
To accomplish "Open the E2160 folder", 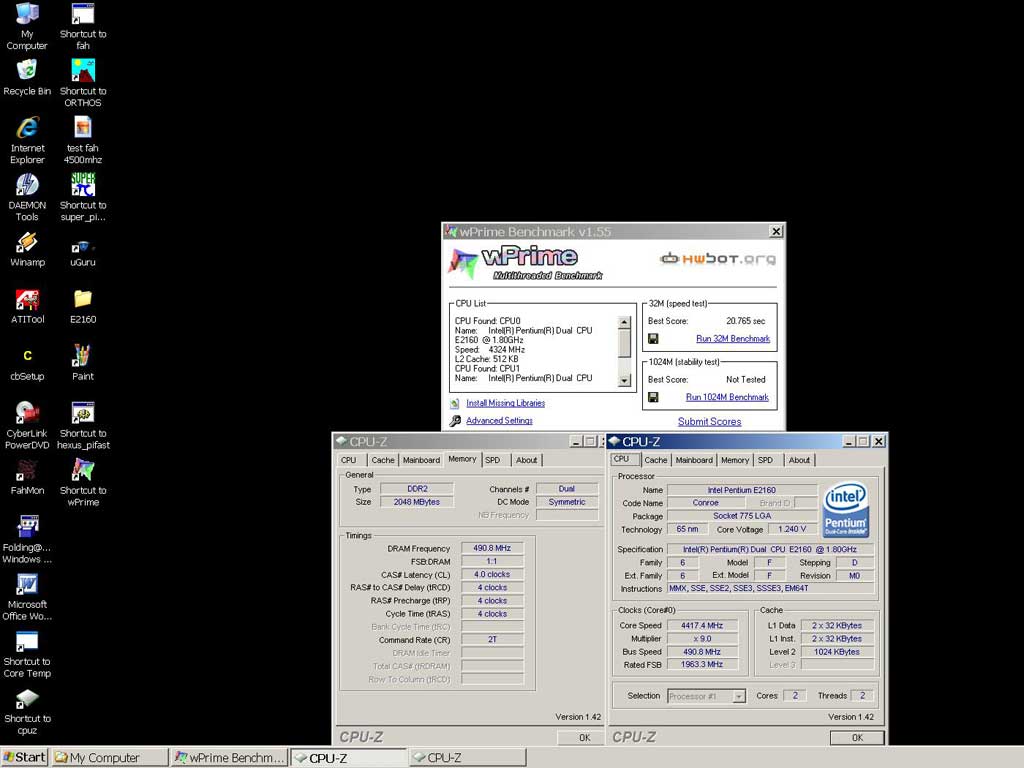I will 83,306.
